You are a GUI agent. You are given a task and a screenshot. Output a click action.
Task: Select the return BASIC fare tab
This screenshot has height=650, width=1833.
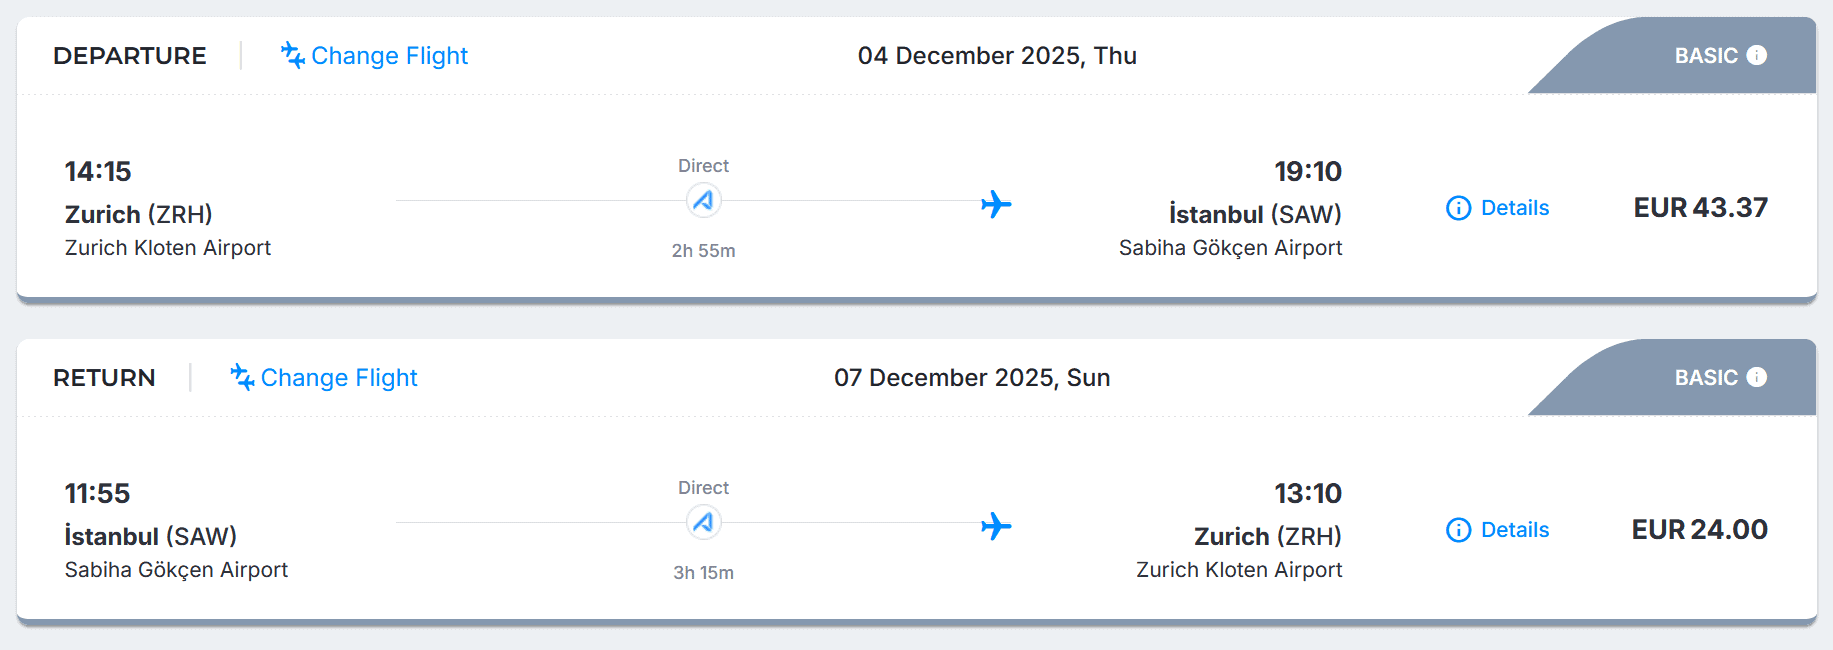(1705, 378)
